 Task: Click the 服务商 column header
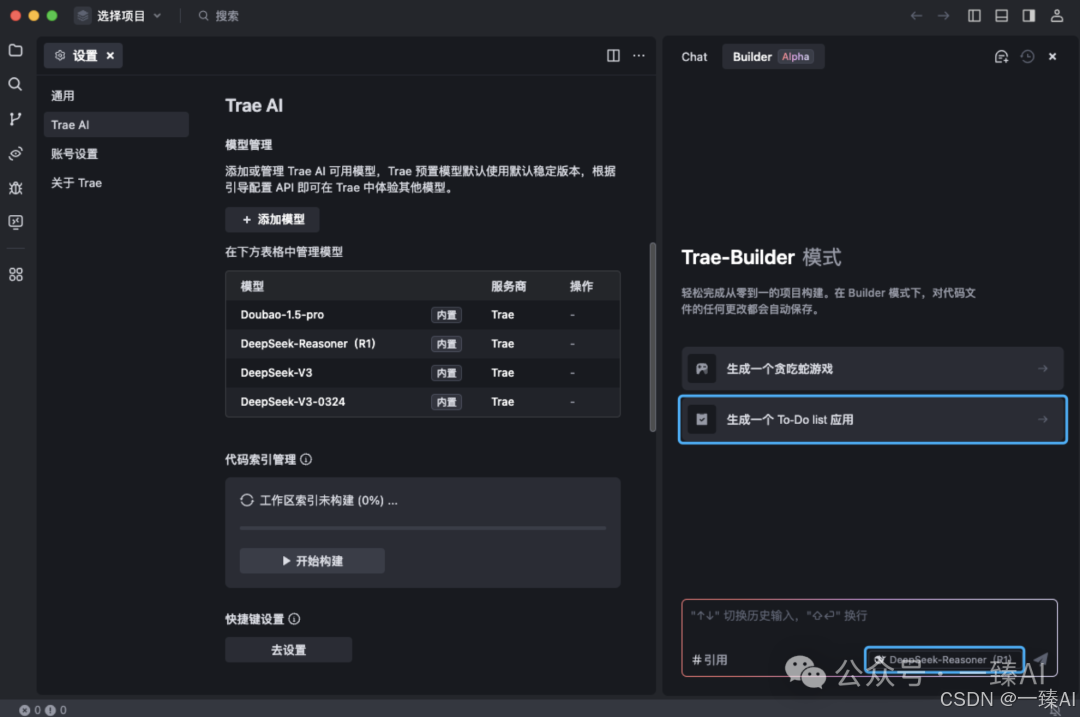coord(508,286)
